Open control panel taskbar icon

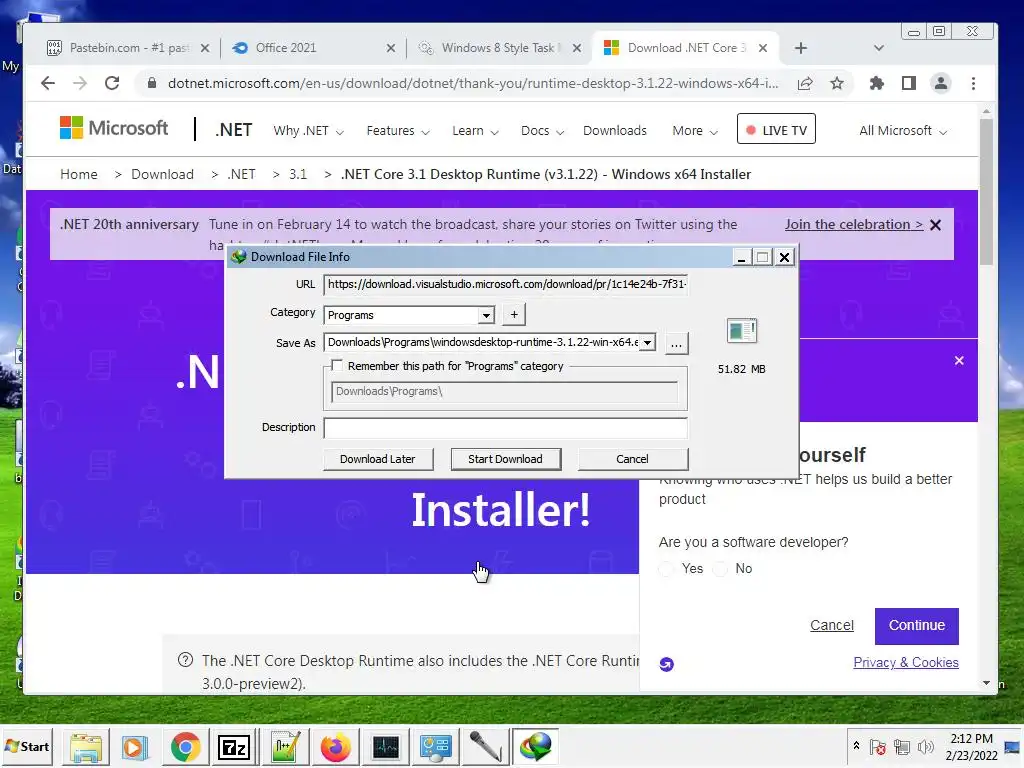pos(436,747)
